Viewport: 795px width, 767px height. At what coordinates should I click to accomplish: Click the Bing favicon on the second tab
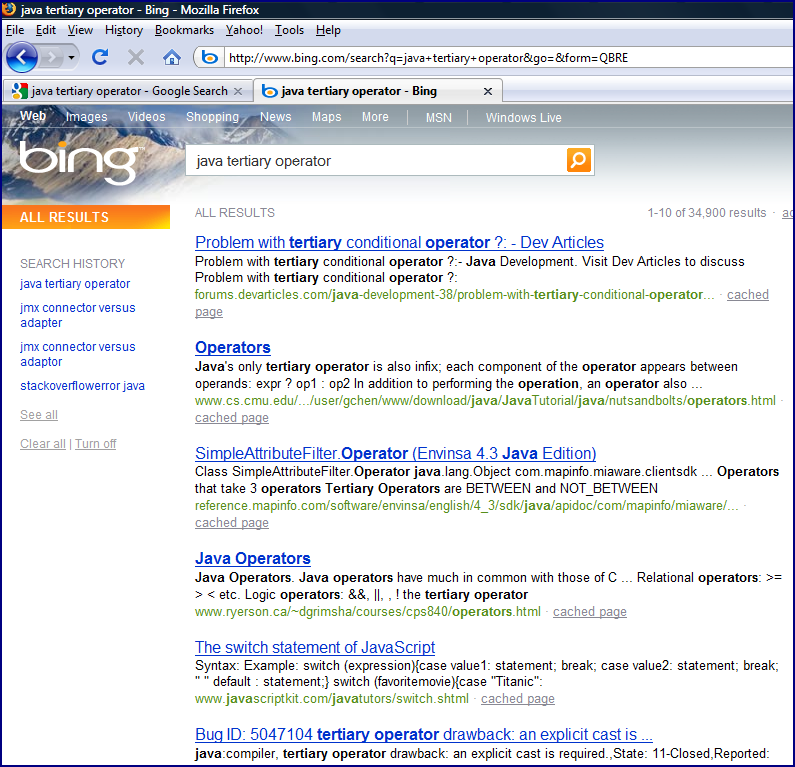pyautogui.click(x=269, y=91)
